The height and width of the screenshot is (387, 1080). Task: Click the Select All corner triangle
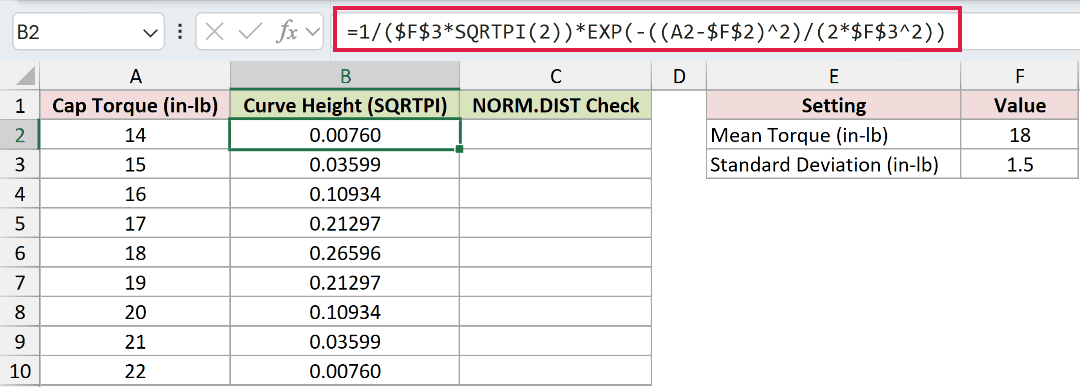25,76
